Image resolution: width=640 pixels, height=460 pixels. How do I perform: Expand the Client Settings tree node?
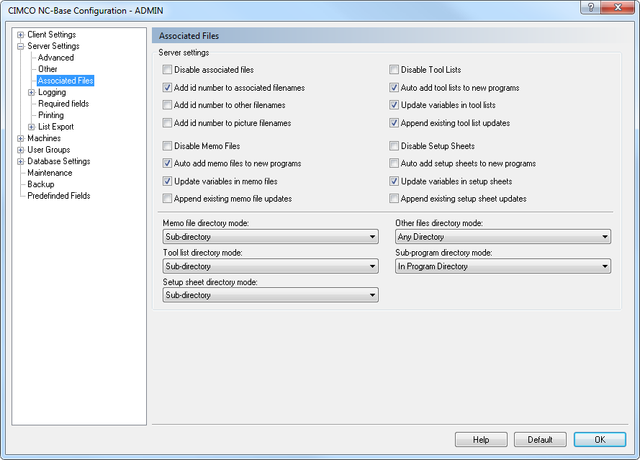coord(20,35)
